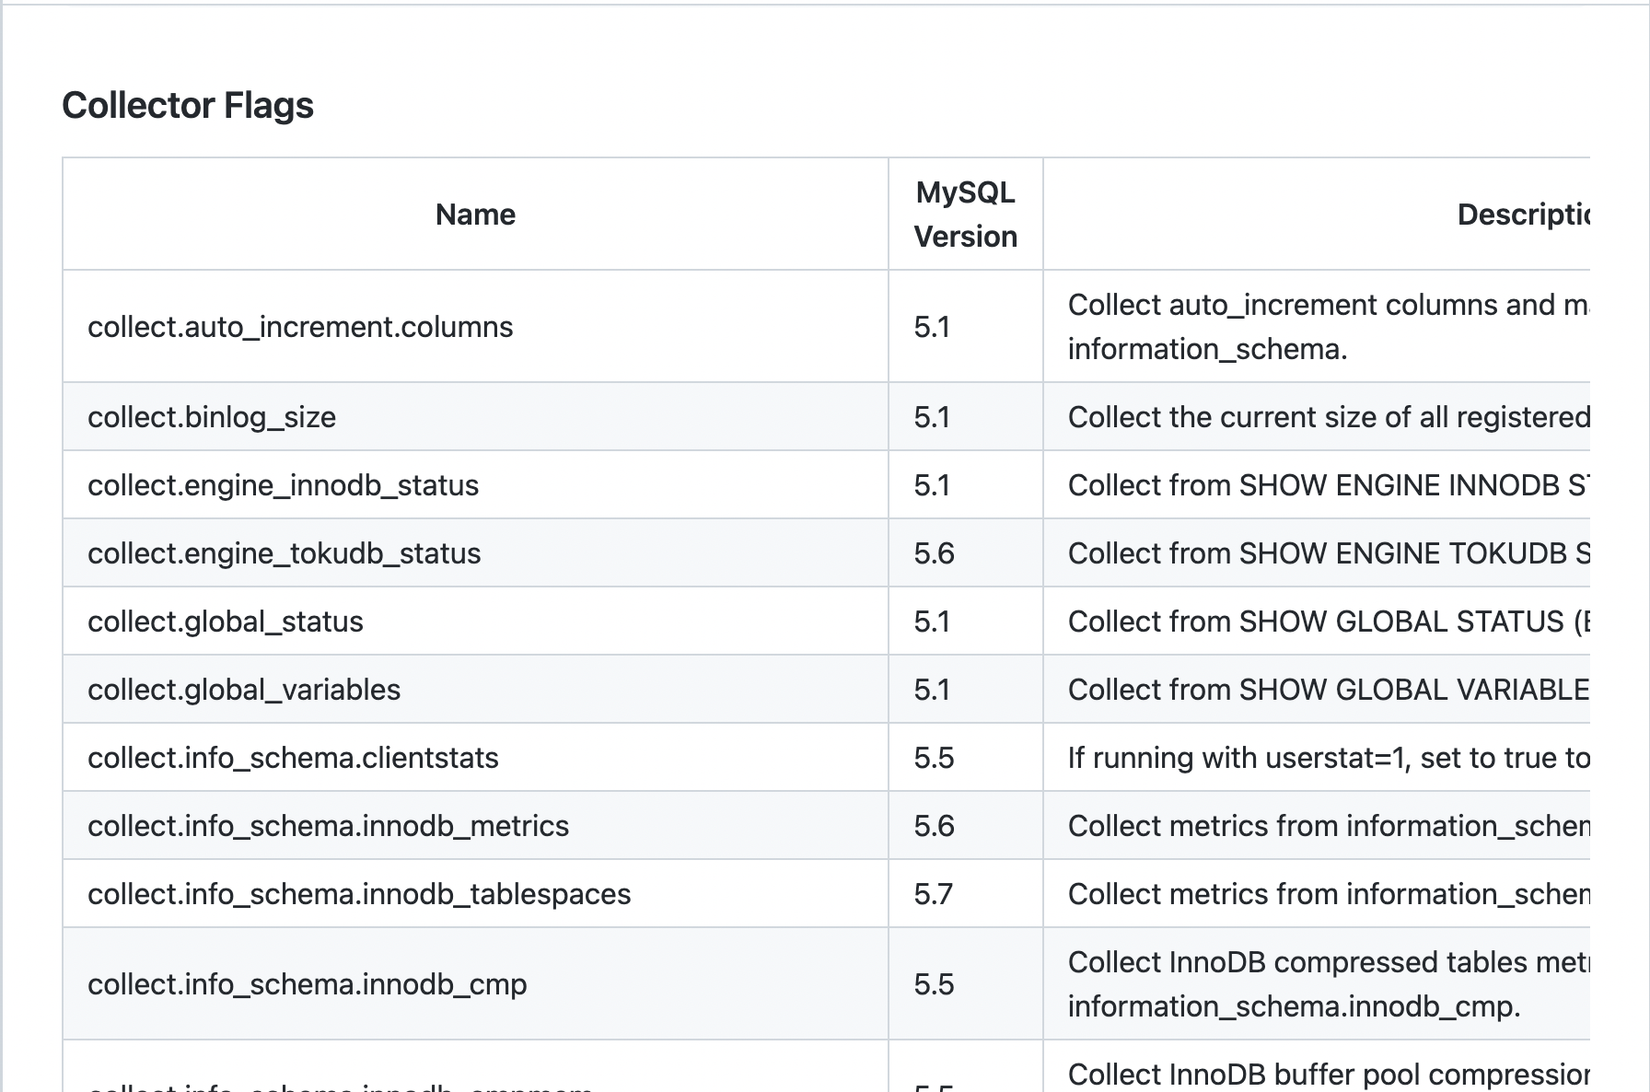Select the collect.info_schema.innodb_tablespaces name cell
This screenshot has width=1650, height=1092.
tap(359, 893)
